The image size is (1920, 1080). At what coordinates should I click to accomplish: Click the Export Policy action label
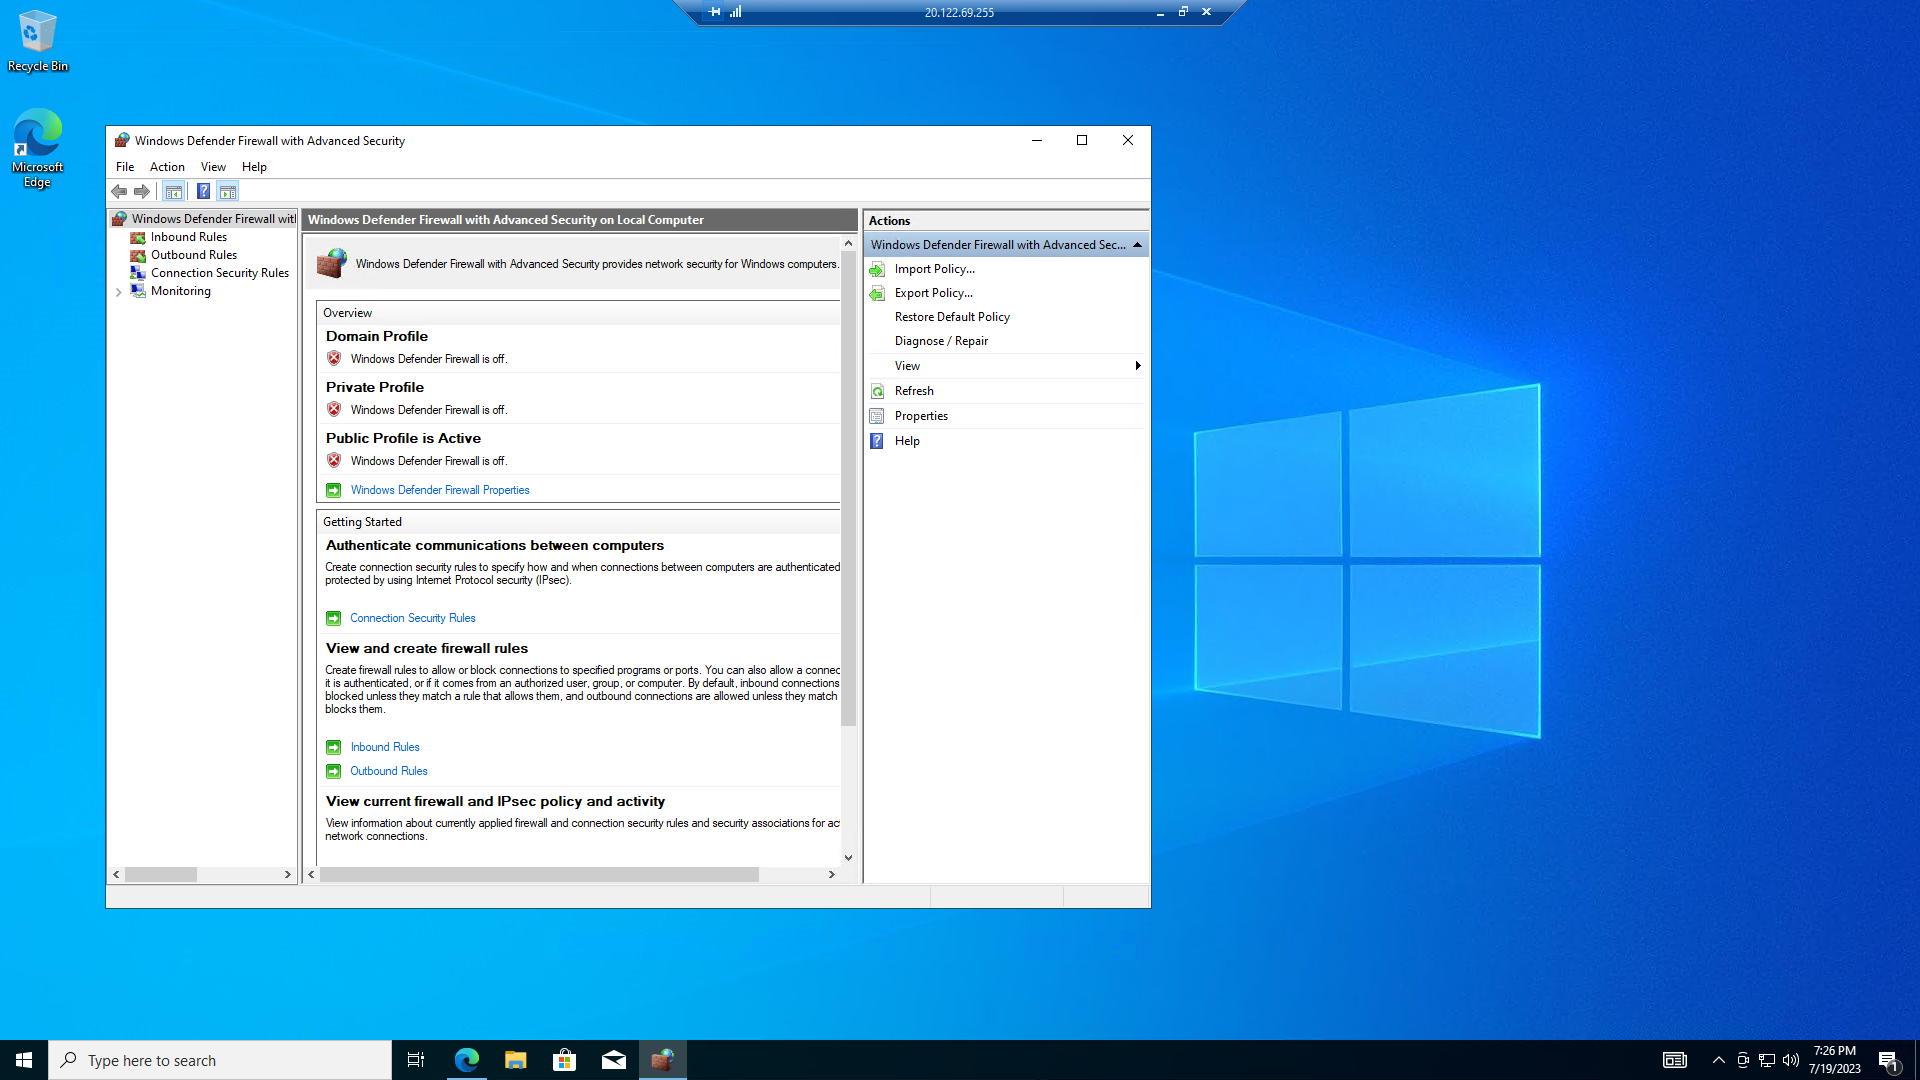[933, 293]
